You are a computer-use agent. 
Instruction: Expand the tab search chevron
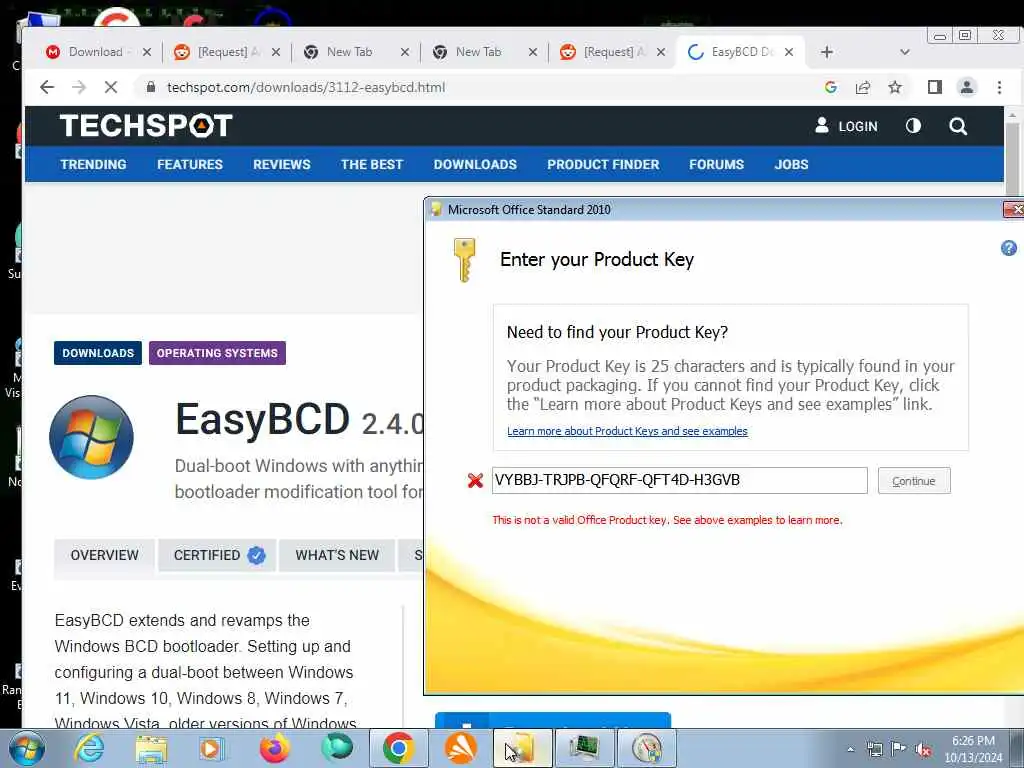pos(904,52)
